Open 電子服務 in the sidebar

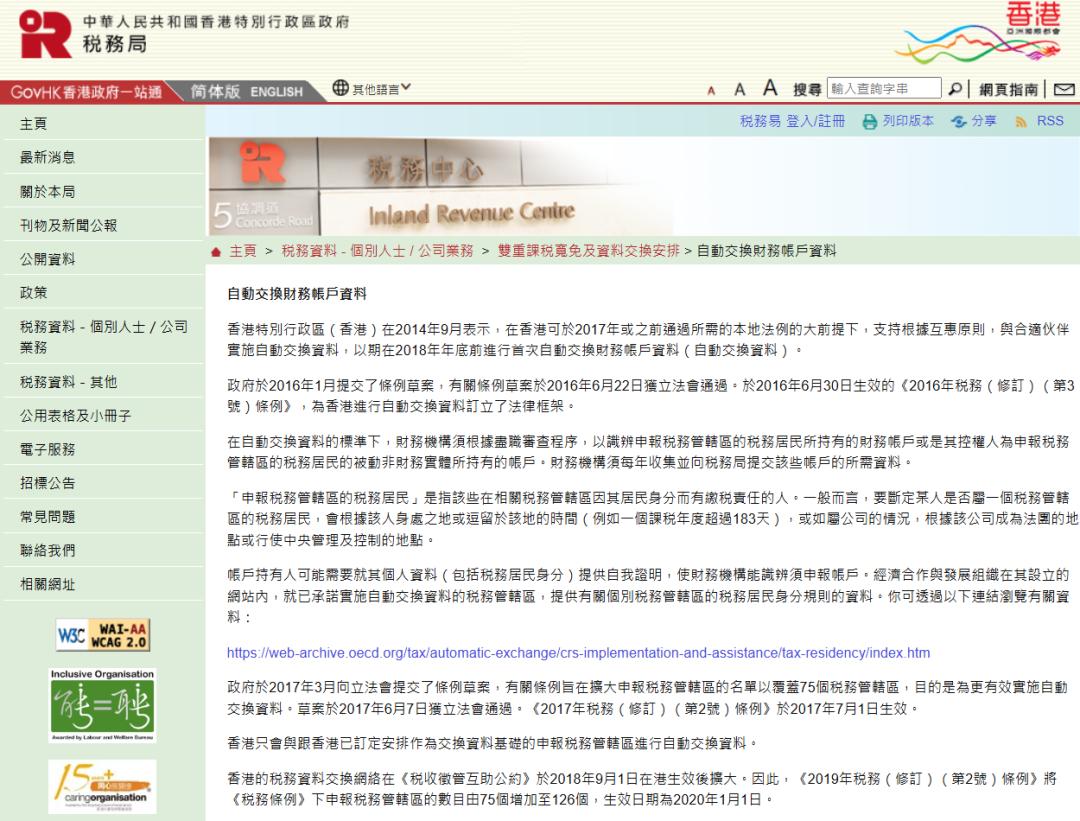(104, 449)
